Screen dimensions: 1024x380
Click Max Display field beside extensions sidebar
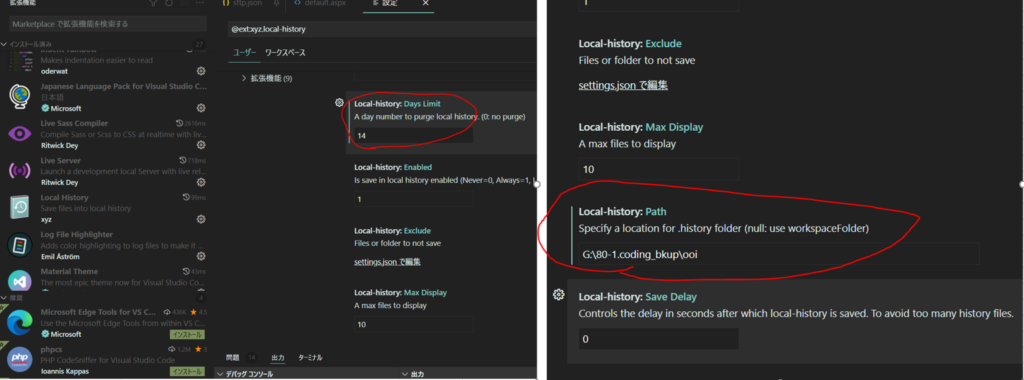click(x=413, y=325)
